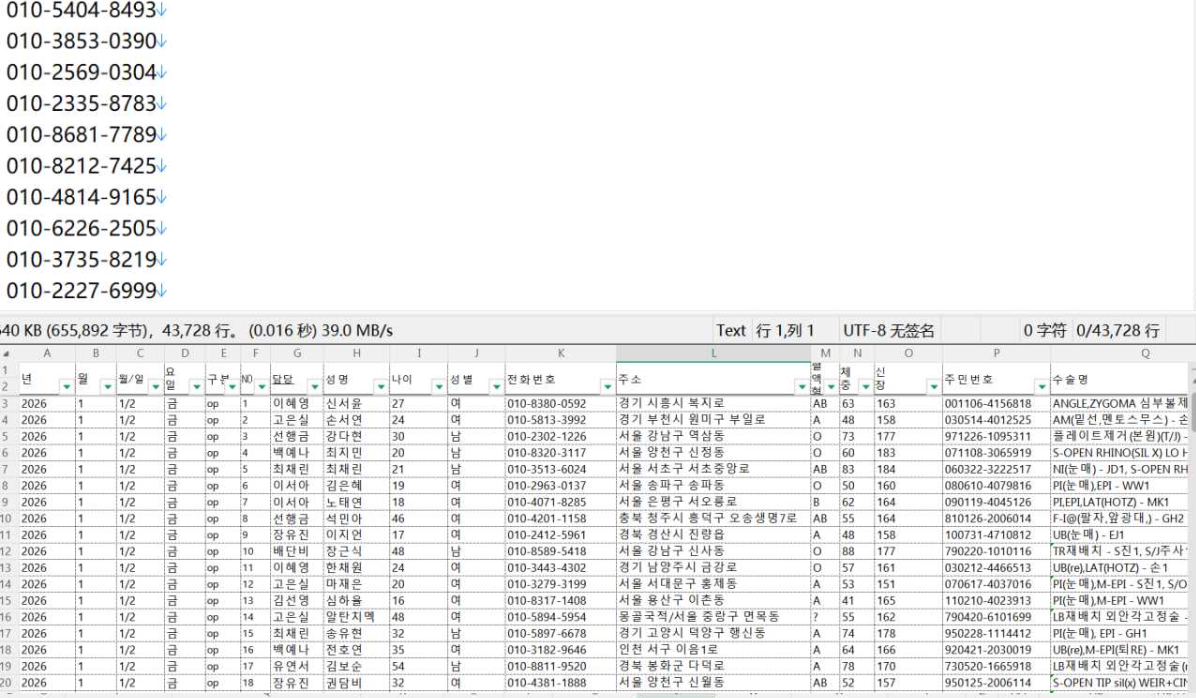Open filter dropdown for 주소 column
The height and width of the screenshot is (698, 1196).
coord(802,387)
